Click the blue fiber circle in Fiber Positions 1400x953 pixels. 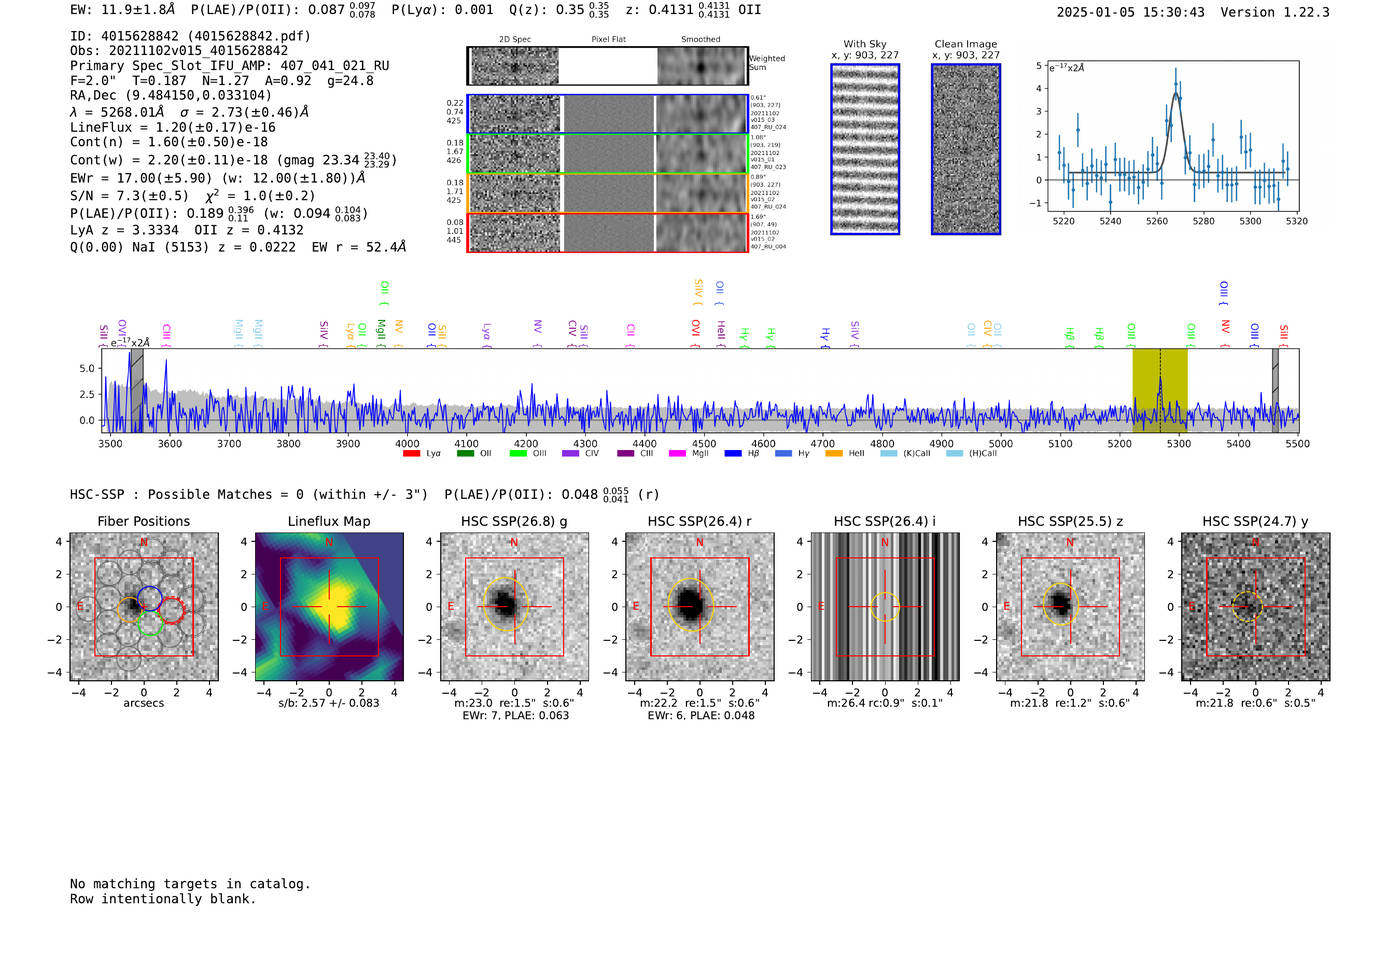tap(150, 598)
